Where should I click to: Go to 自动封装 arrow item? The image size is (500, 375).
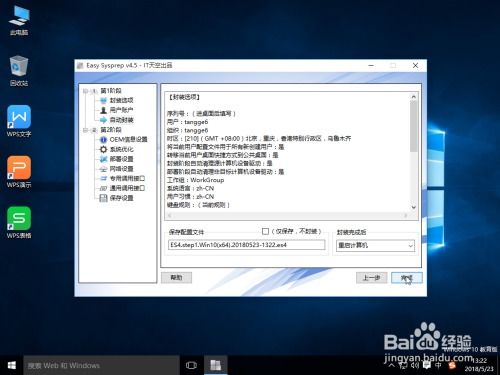click(117, 120)
